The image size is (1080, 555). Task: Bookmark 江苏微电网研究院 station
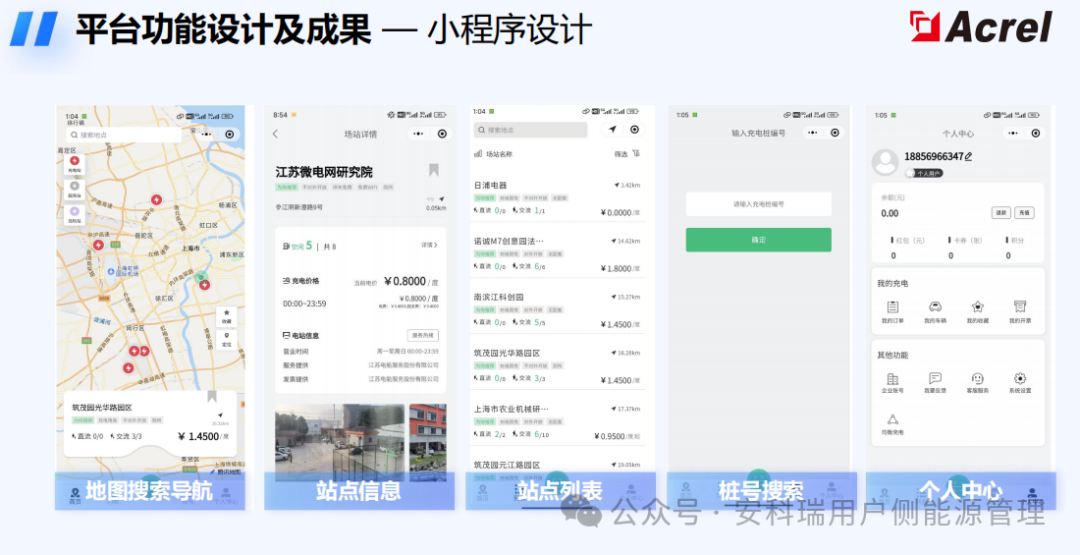pos(433,170)
